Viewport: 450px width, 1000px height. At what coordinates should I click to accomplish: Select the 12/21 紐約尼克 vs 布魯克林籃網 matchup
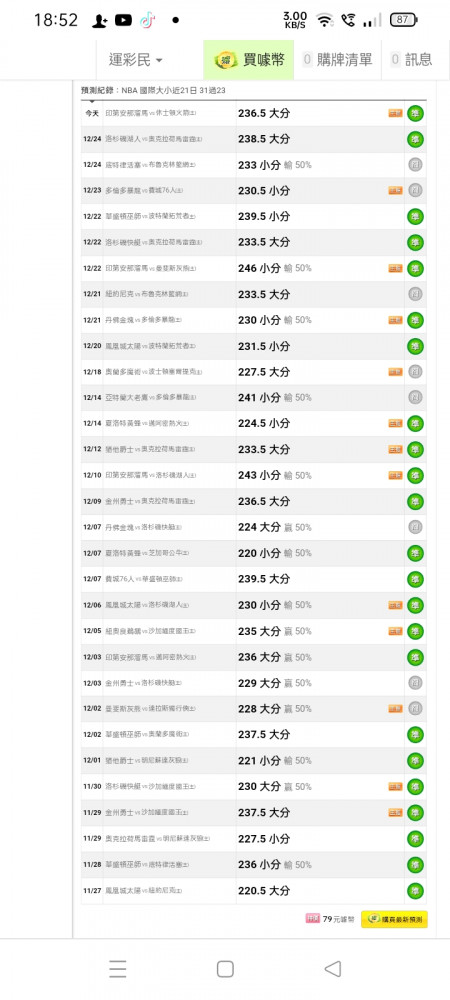click(x=146, y=294)
